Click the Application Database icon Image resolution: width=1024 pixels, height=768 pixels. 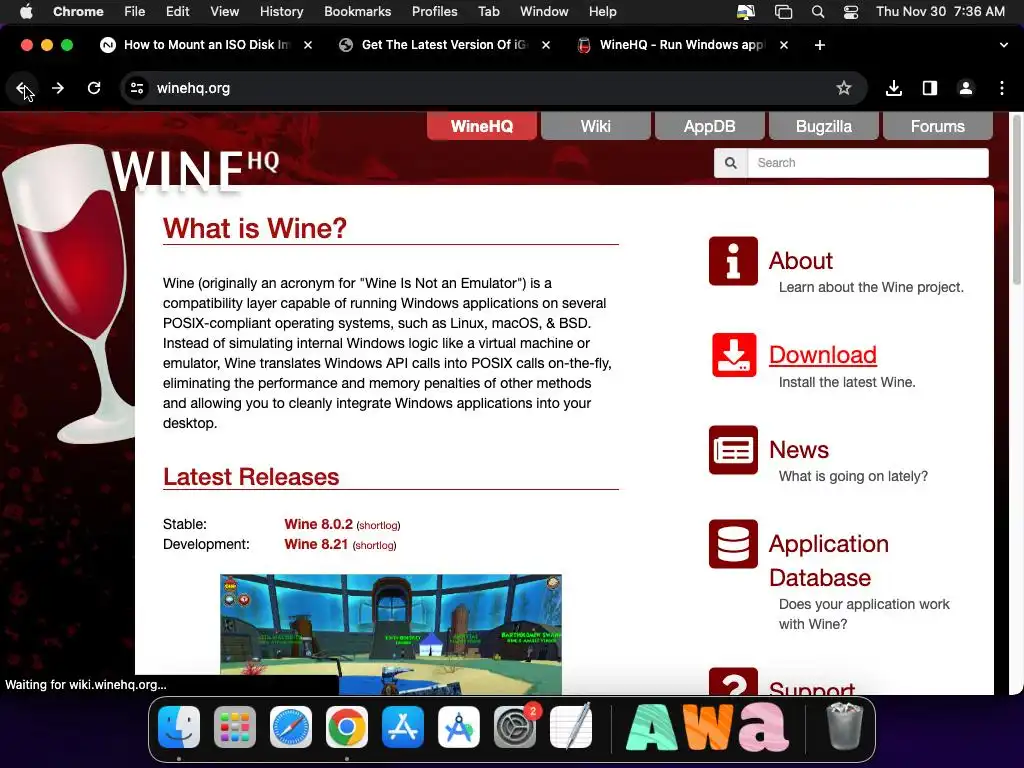click(x=733, y=544)
